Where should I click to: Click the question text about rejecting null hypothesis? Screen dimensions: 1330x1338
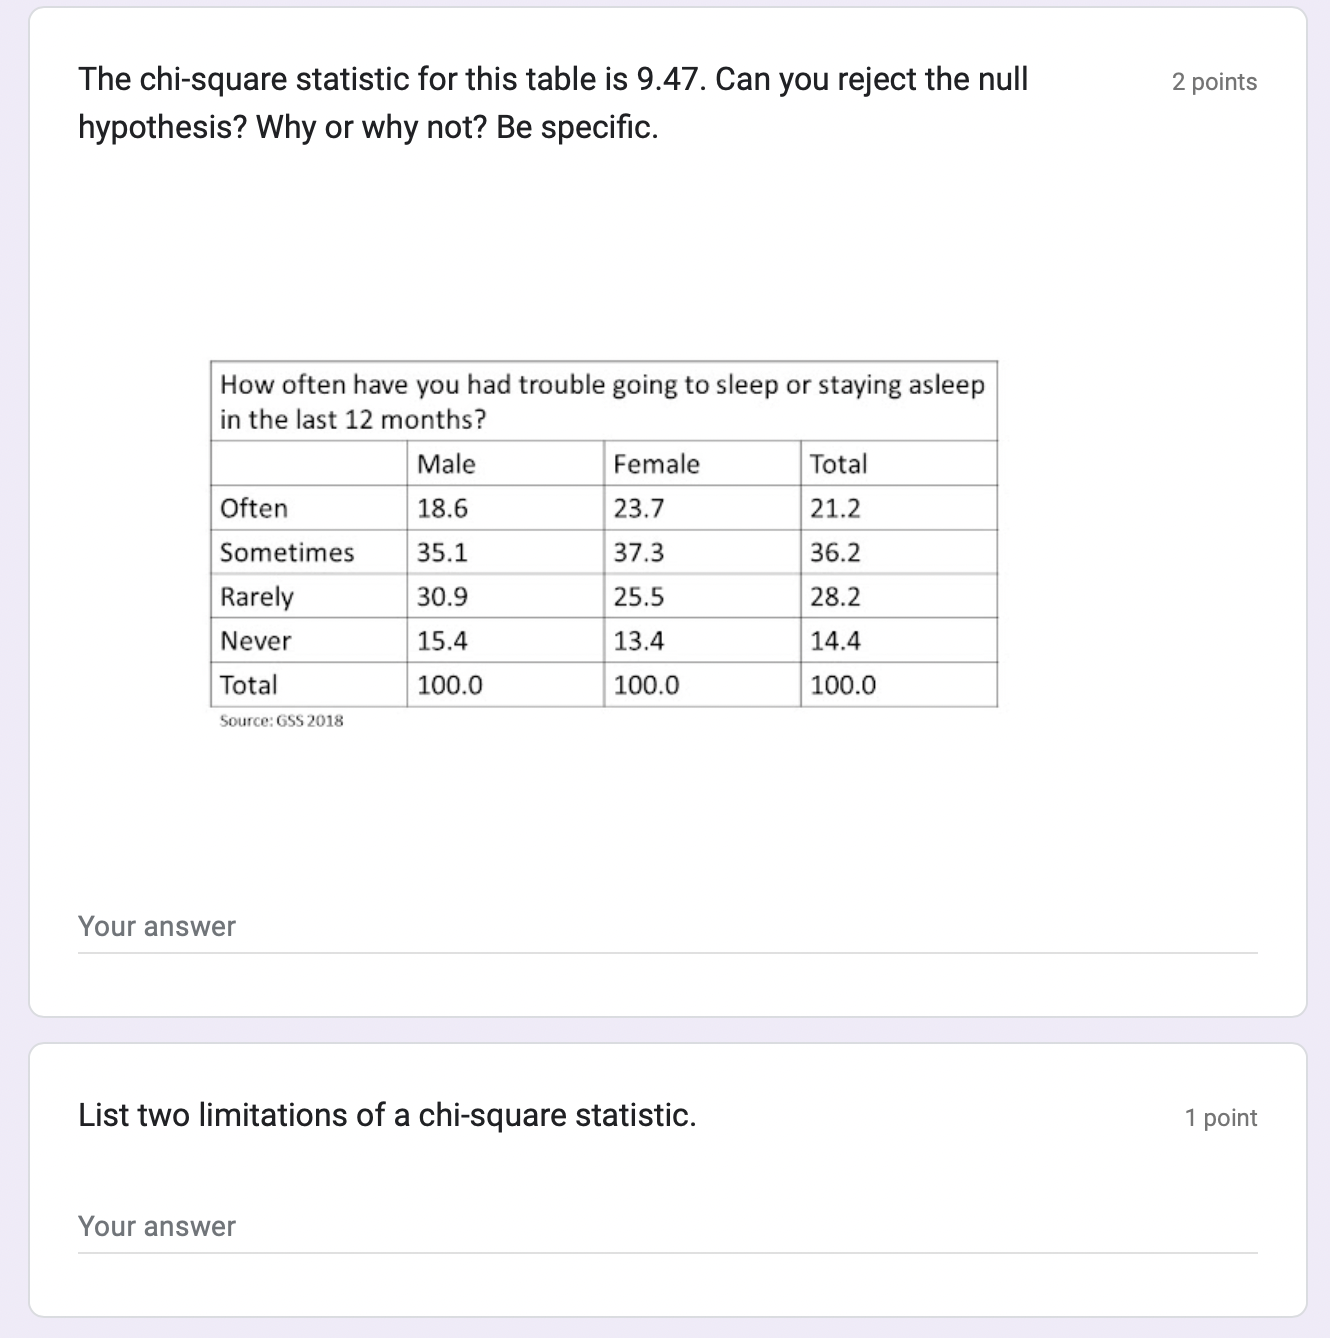click(x=553, y=103)
